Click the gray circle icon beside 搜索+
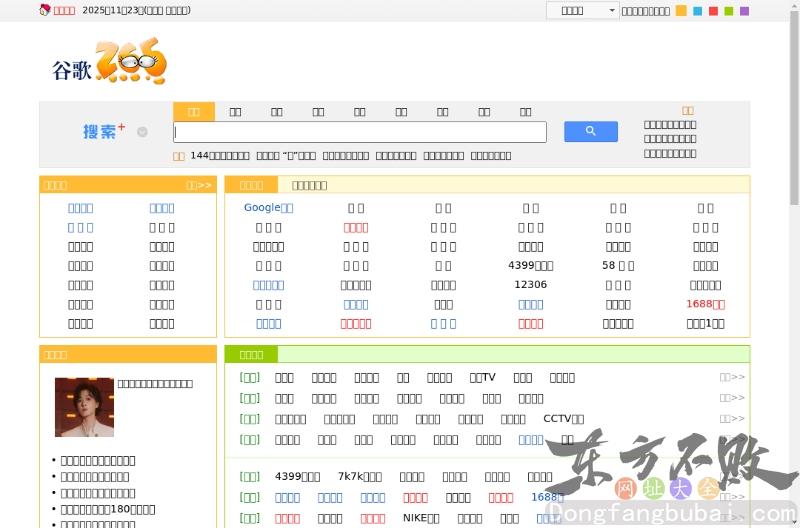This screenshot has width=800, height=528. click(142, 132)
